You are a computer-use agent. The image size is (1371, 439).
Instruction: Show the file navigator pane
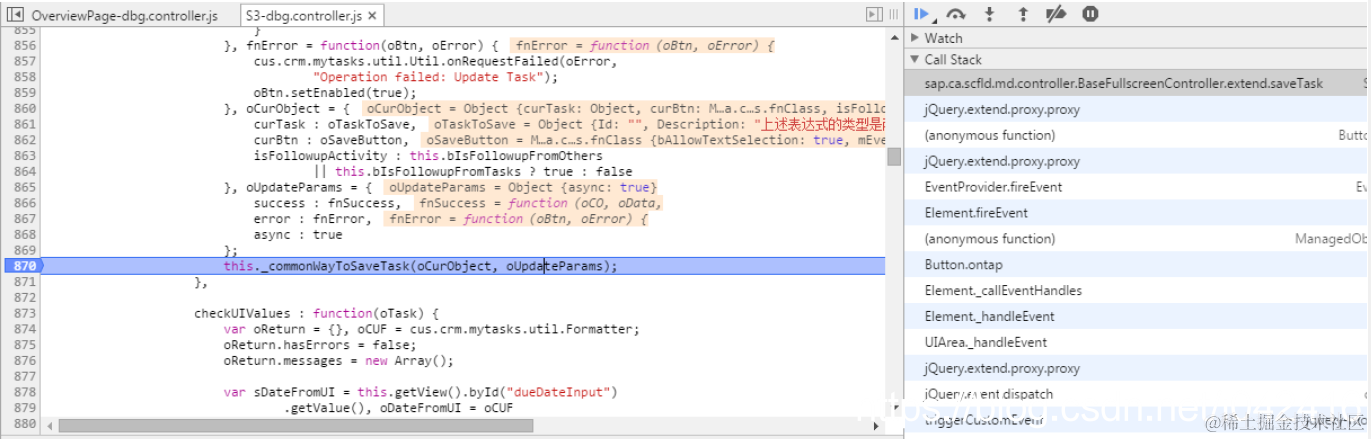(x=15, y=15)
